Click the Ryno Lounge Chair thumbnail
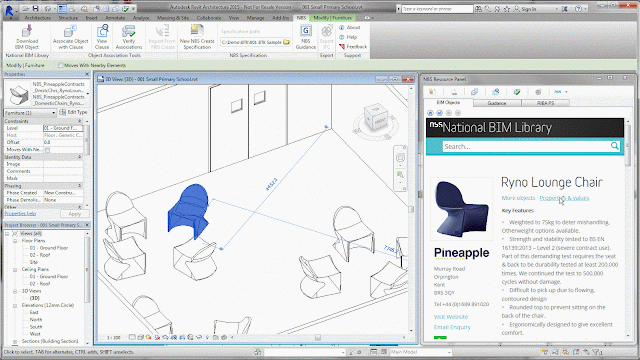Viewport: 640px width, 360px height. tap(461, 209)
